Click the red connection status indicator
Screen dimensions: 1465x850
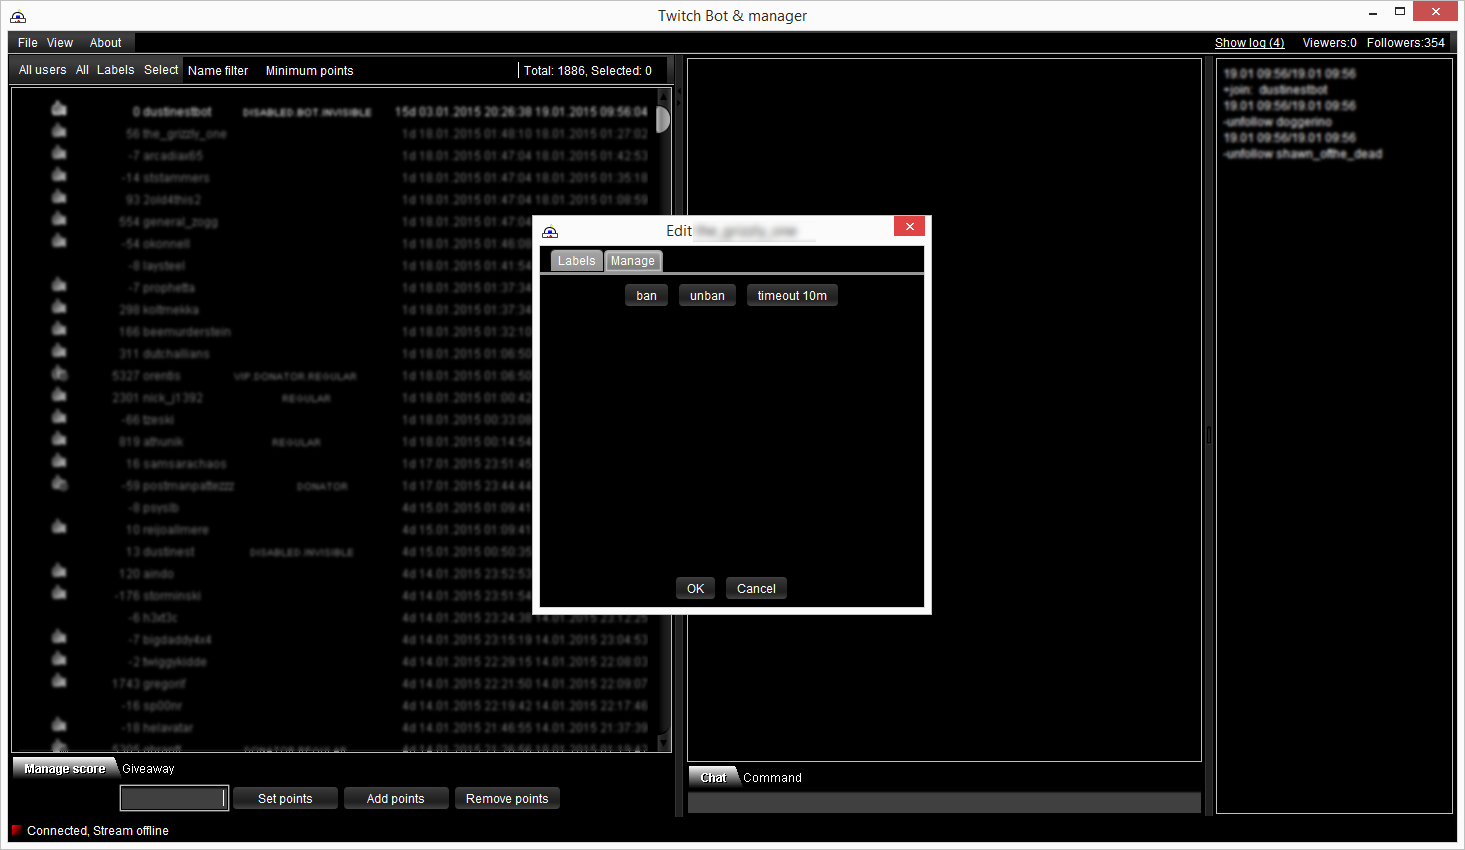point(17,830)
